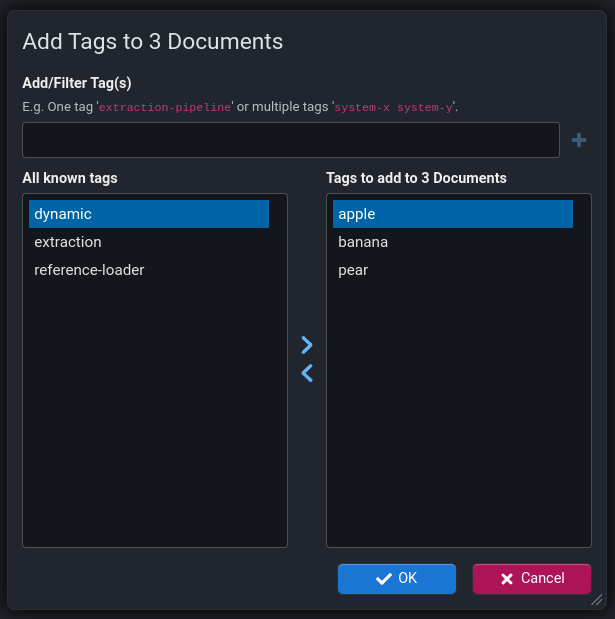Click the 'system-x system-y' example text

click(394, 106)
